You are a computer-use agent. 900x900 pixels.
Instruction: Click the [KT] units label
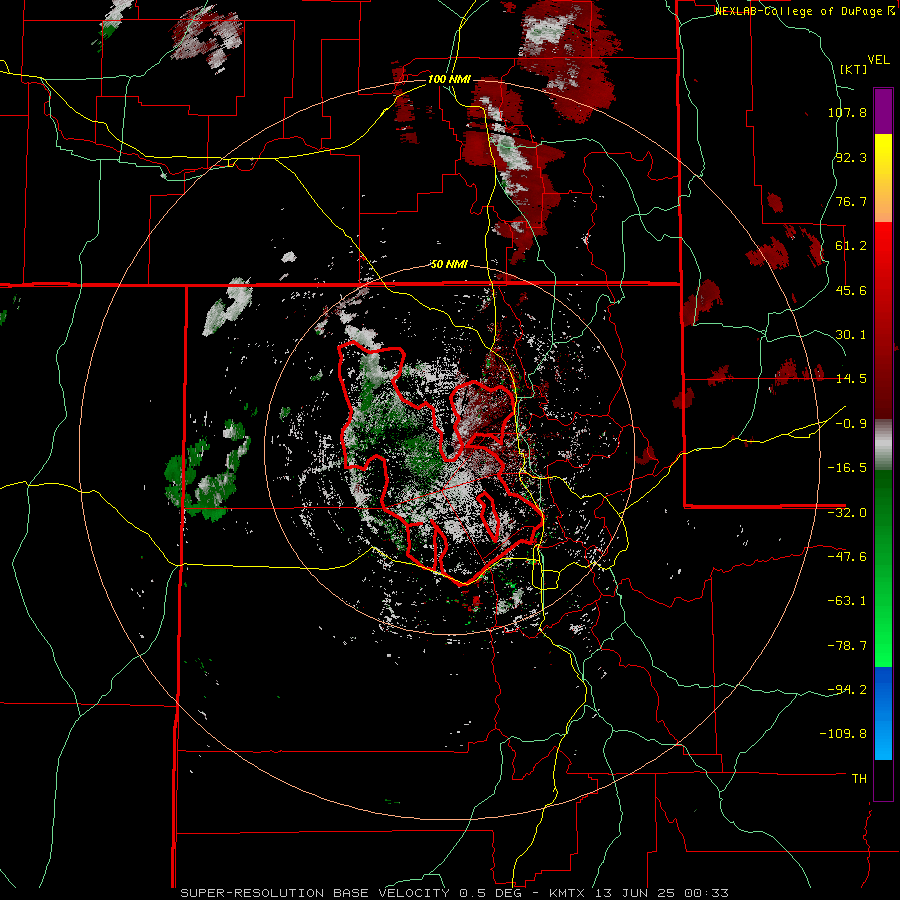click(853, 69)
